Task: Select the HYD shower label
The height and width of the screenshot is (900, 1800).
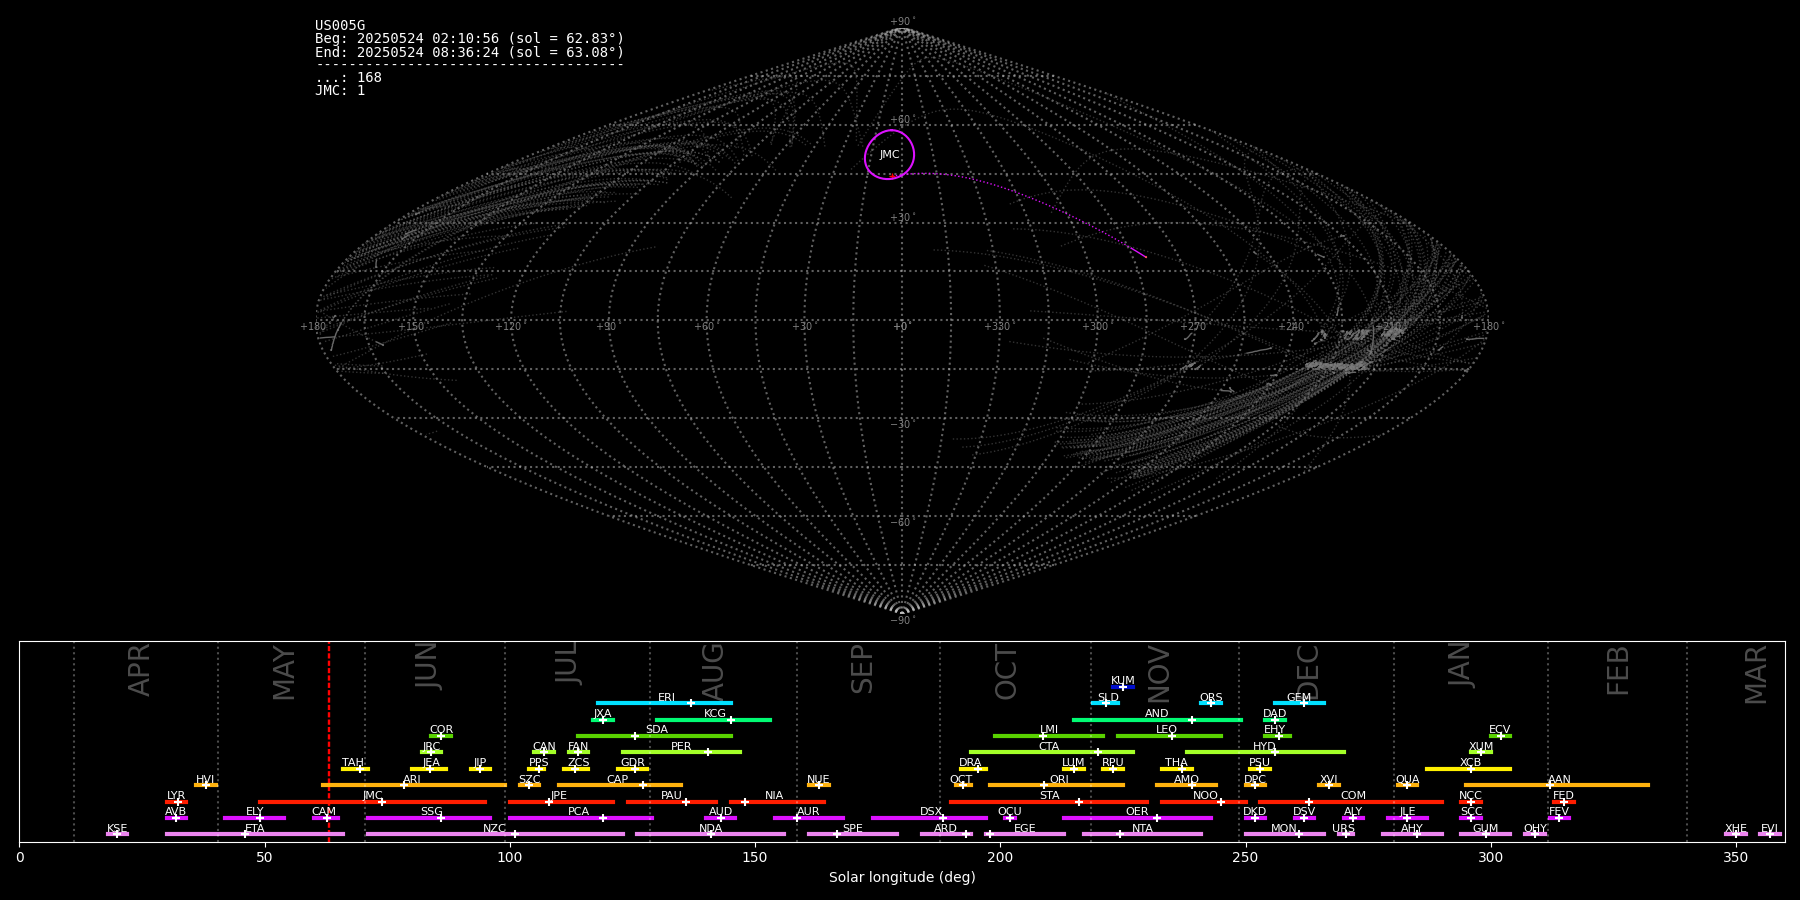Action: click(1265, 747)
